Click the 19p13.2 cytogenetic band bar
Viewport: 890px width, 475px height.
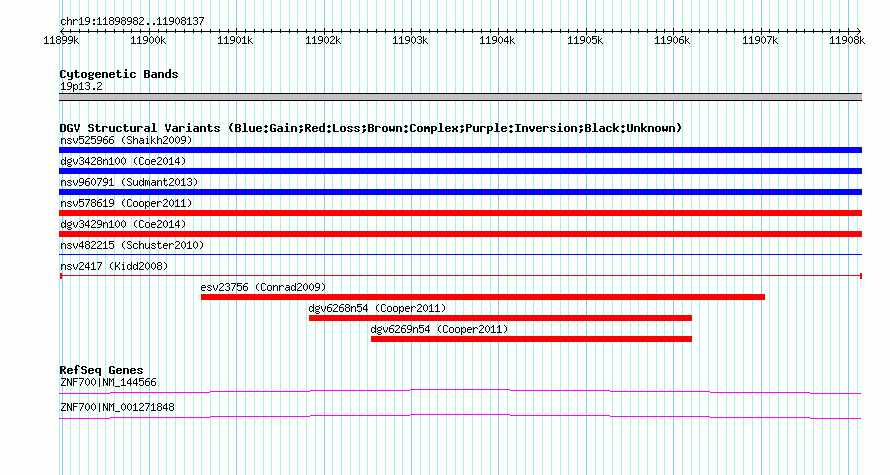point(460,97)
